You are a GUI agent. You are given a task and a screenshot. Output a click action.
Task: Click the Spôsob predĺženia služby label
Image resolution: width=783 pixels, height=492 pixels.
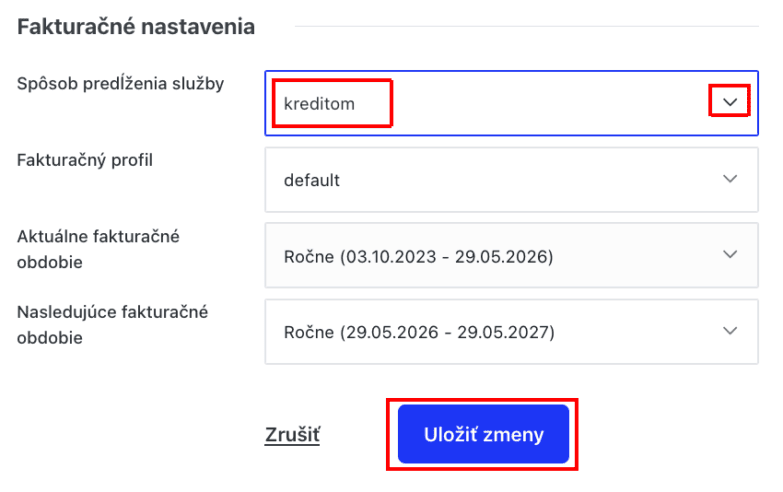(x=120, y=84)
